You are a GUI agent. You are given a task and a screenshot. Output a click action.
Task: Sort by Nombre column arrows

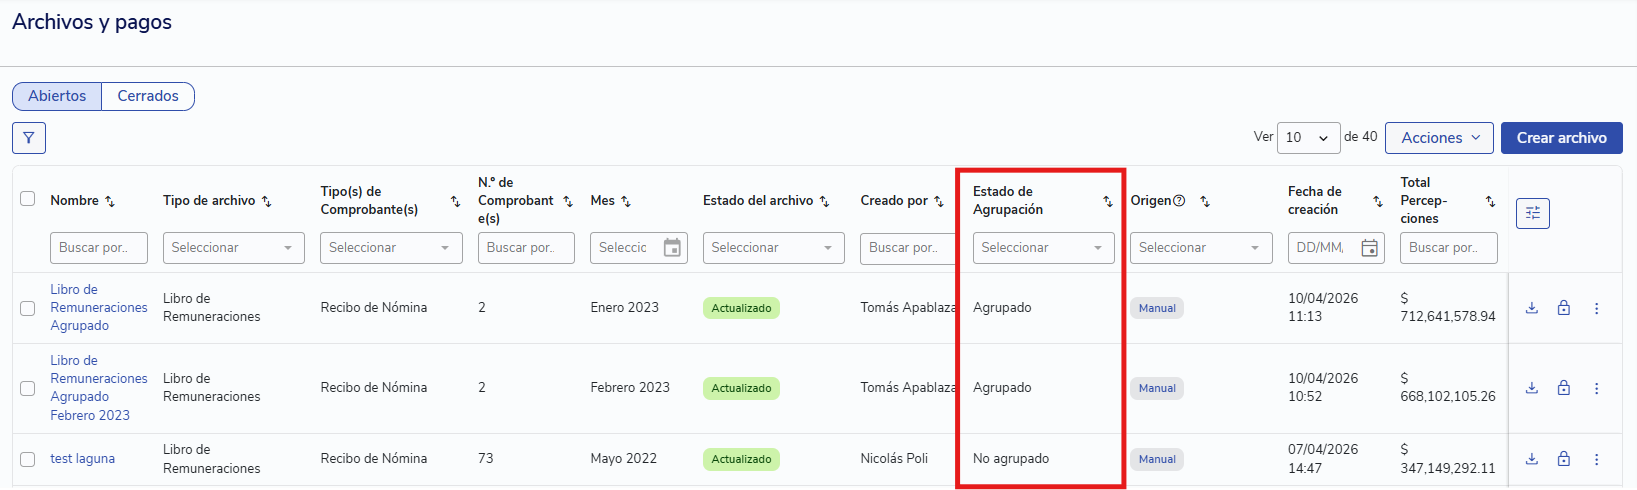[x=110, y=201]
